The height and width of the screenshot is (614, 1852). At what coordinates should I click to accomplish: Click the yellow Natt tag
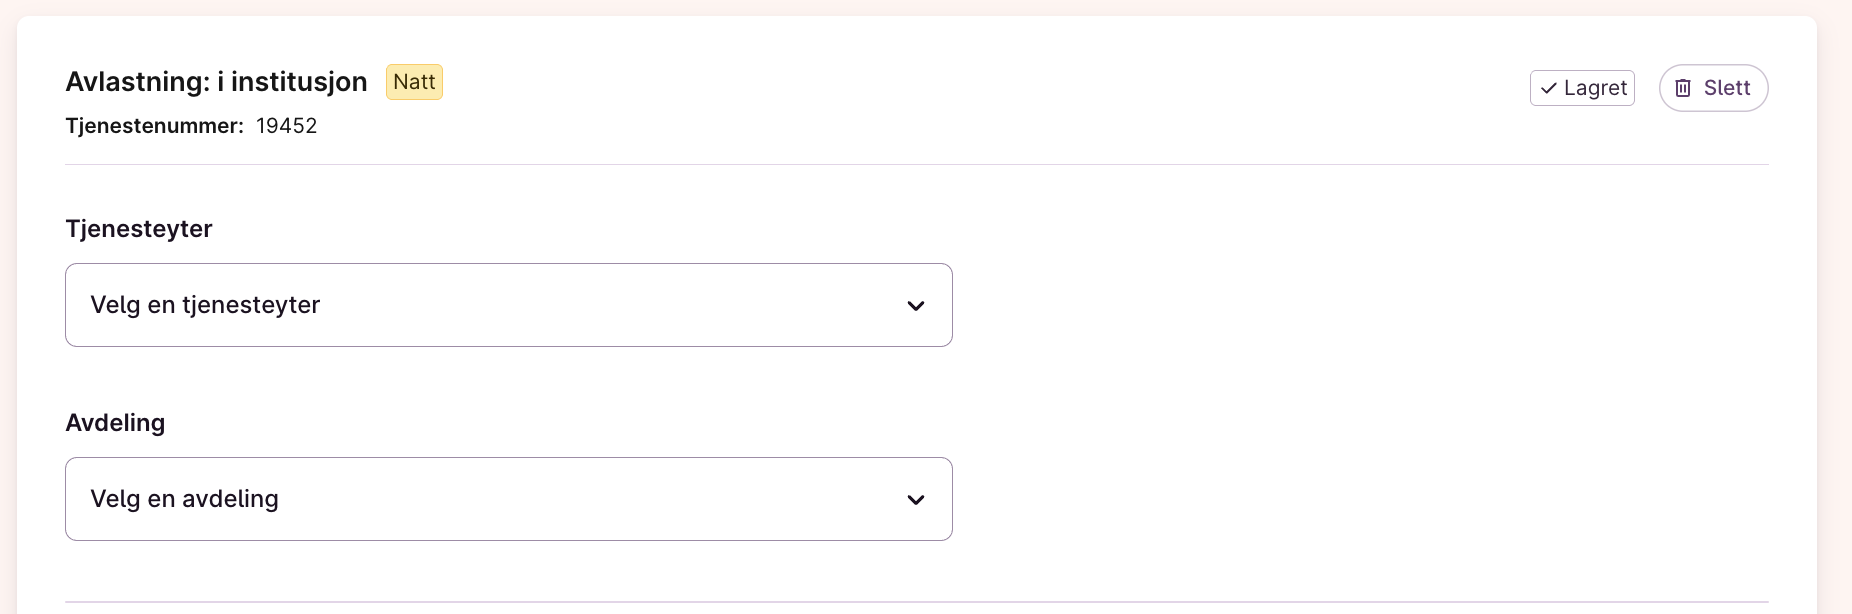coord(414,82)
